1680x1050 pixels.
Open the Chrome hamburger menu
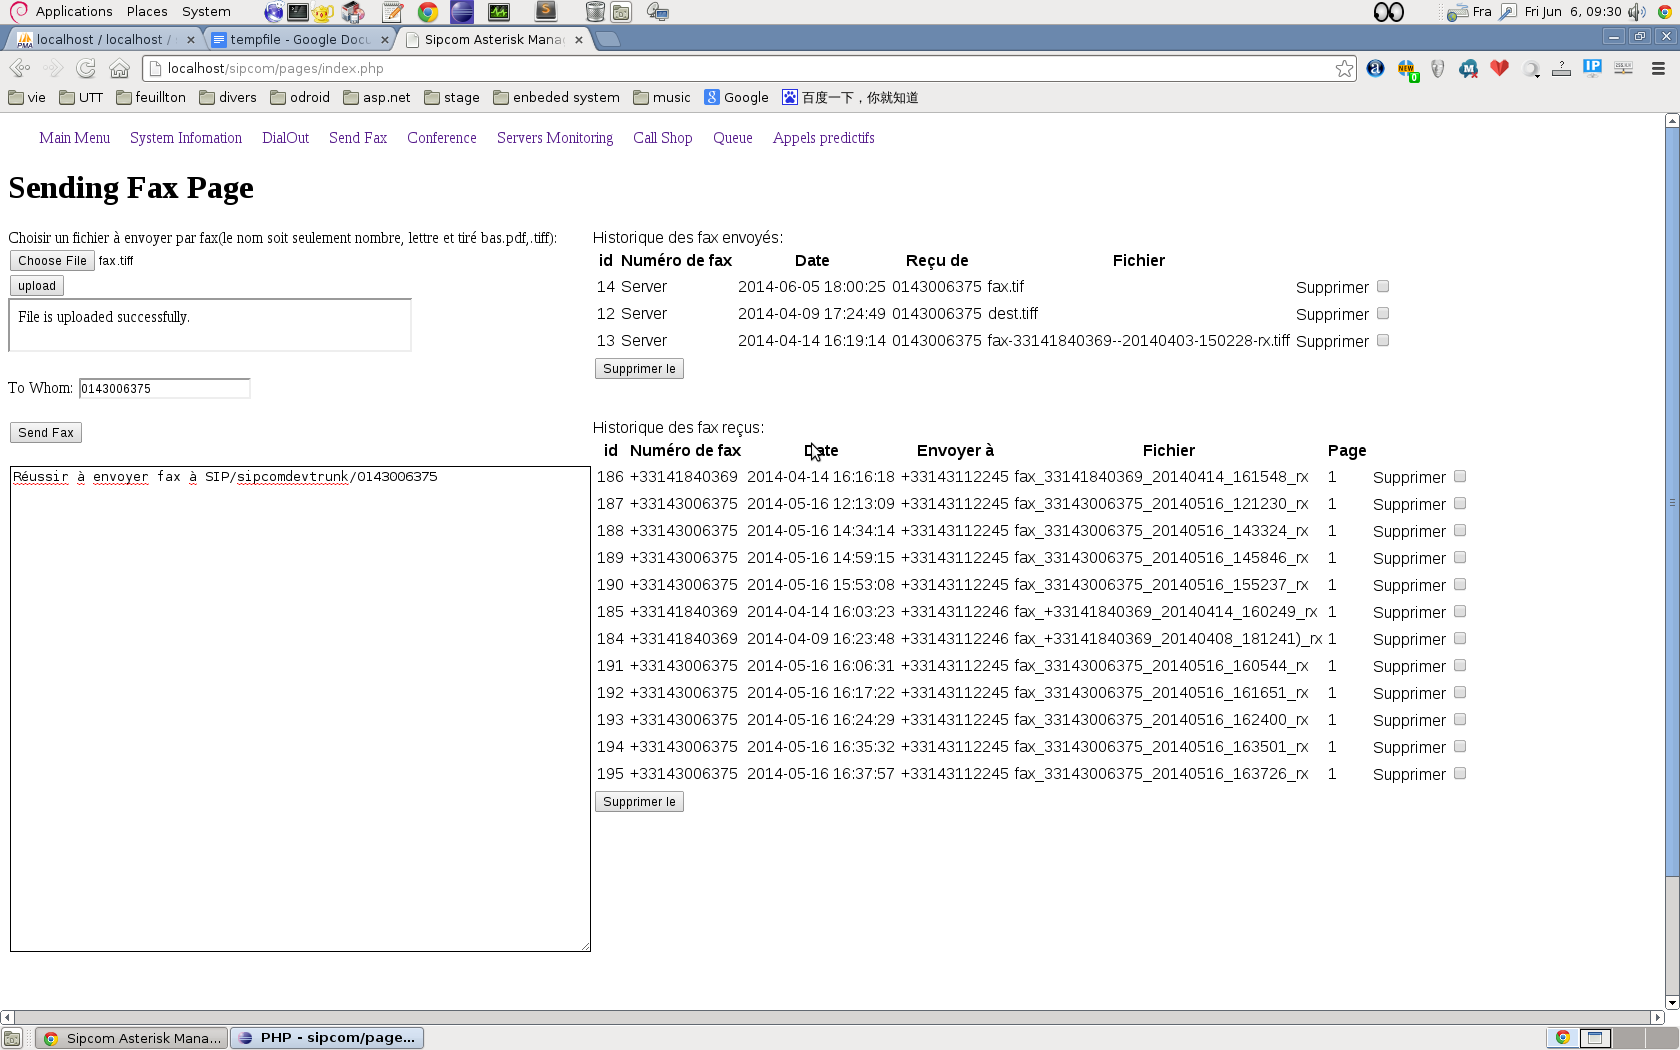[x=1658, y=68]
